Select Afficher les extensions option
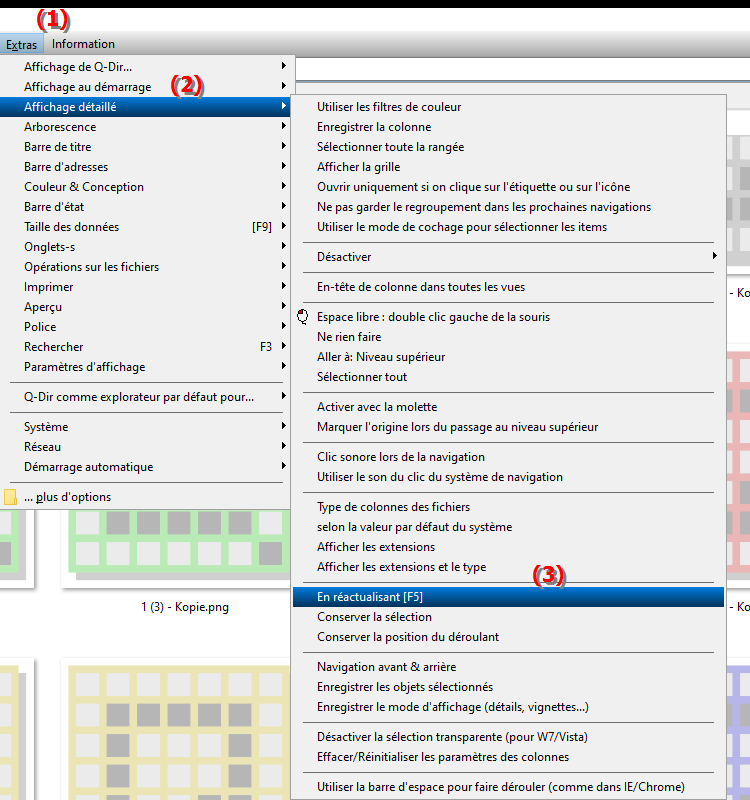 click(508, 546)
